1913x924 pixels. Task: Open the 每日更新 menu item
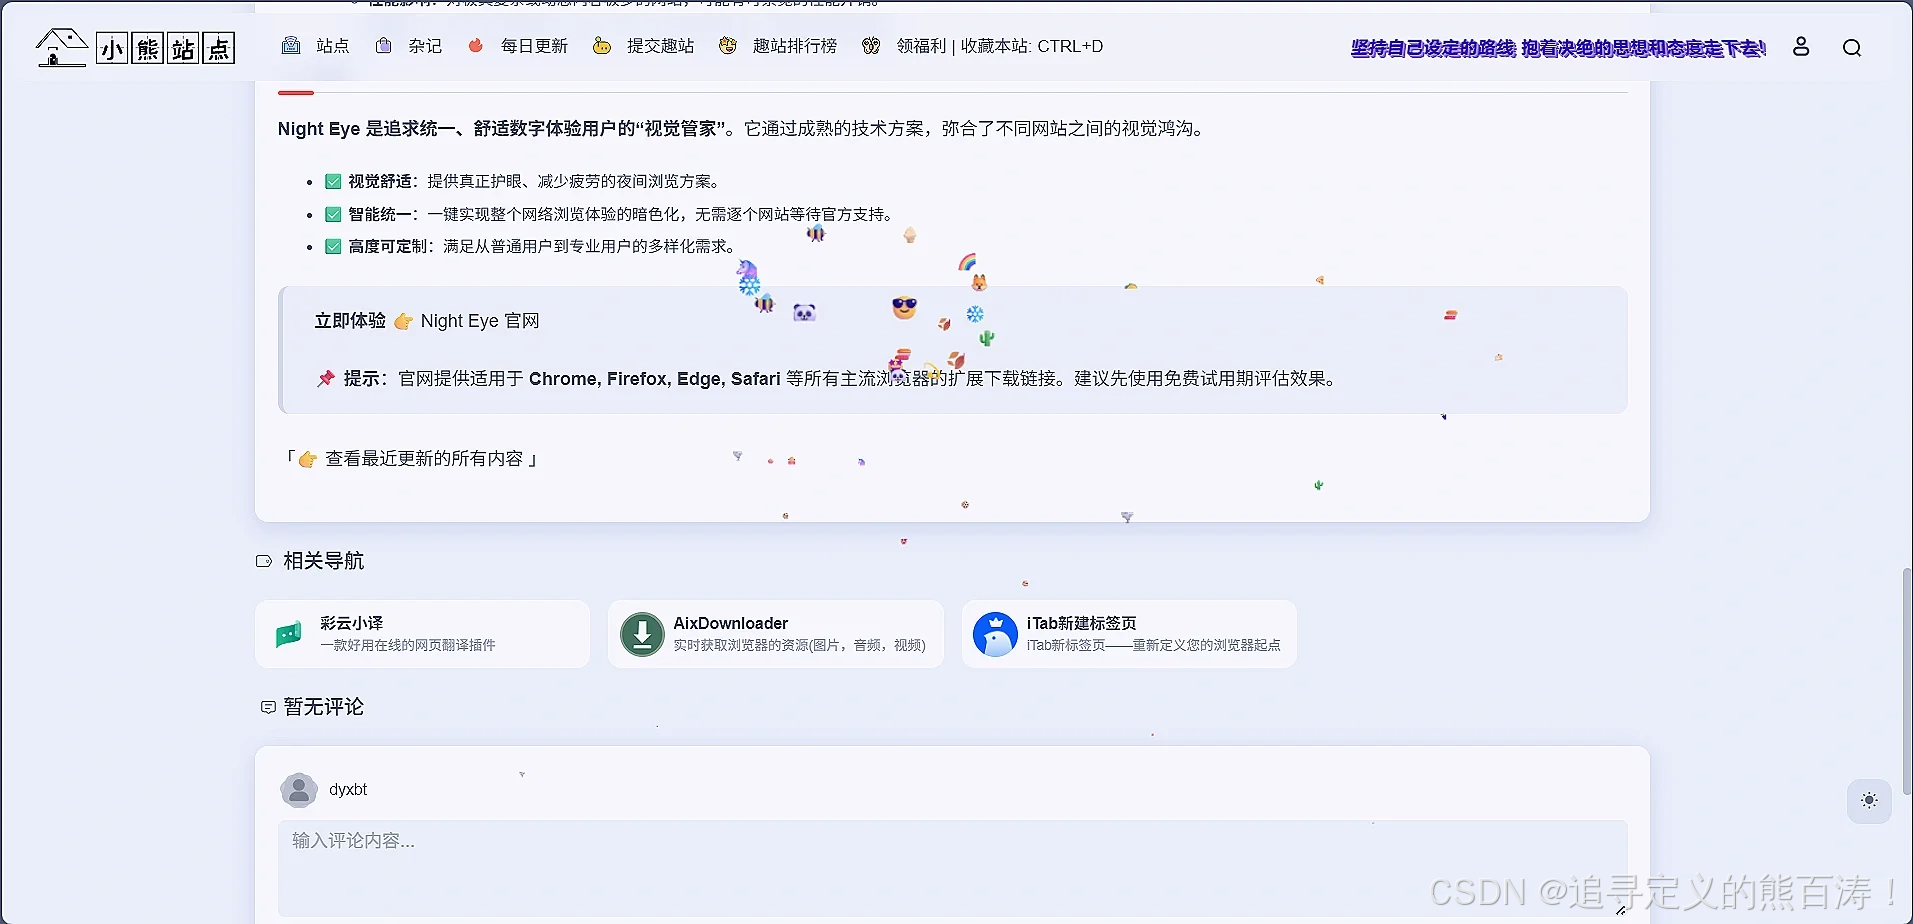tap(534, 46)
